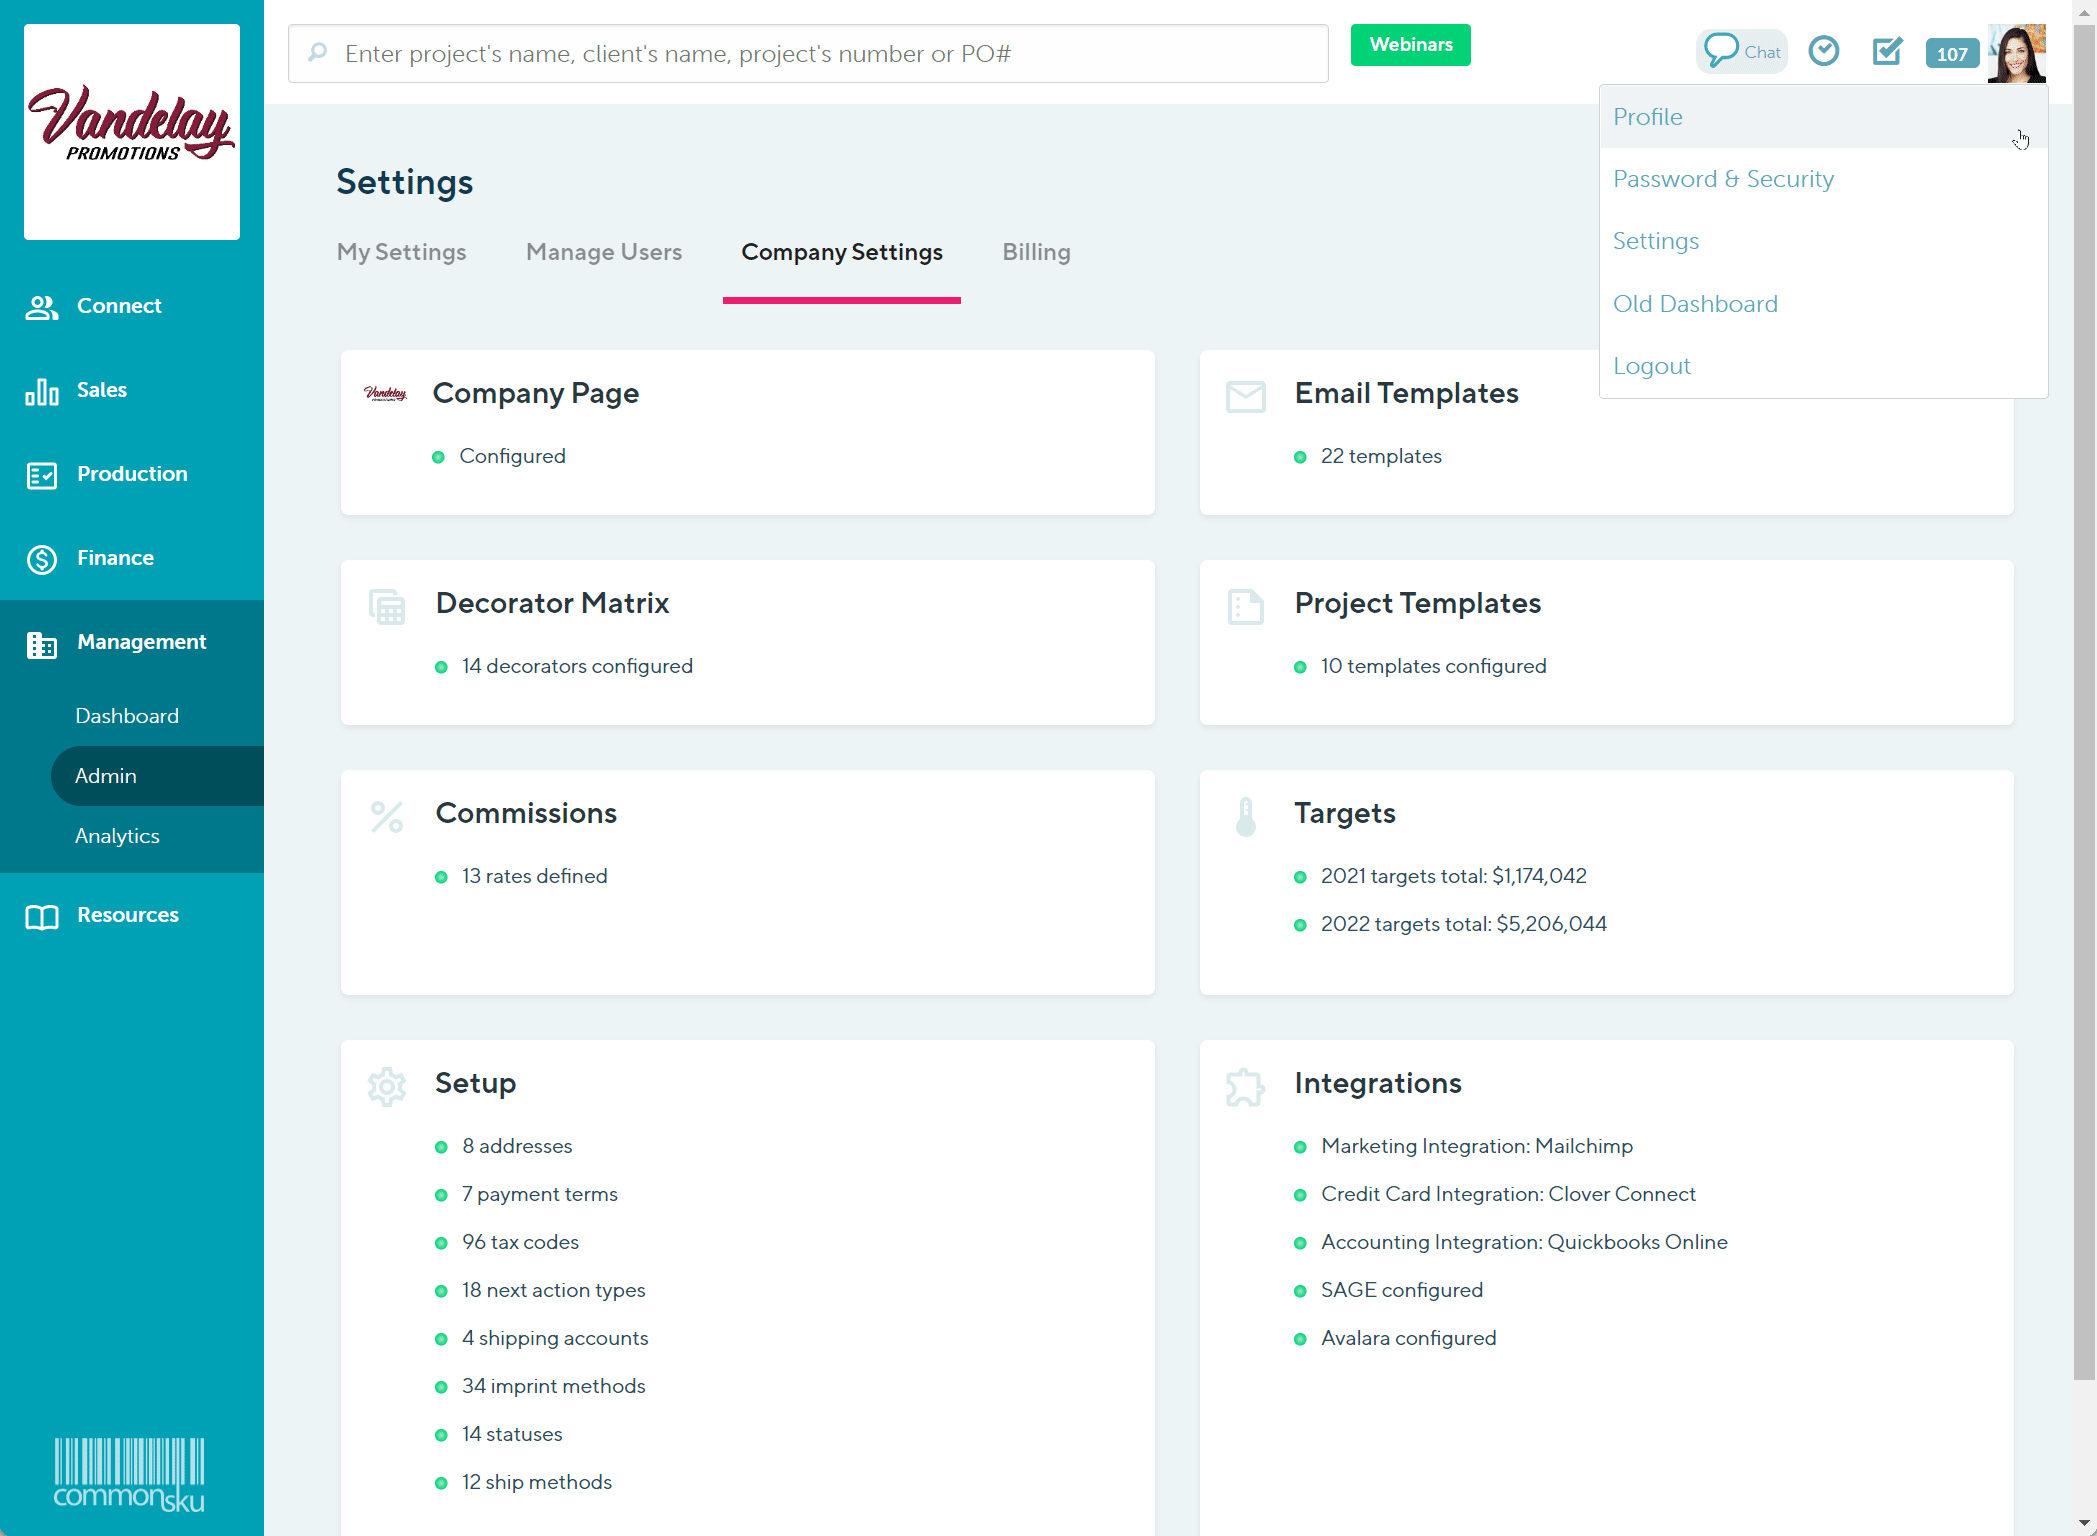Open the Chat bubble icon
The image size is (2097, 1536).
tap(1721, 50)
